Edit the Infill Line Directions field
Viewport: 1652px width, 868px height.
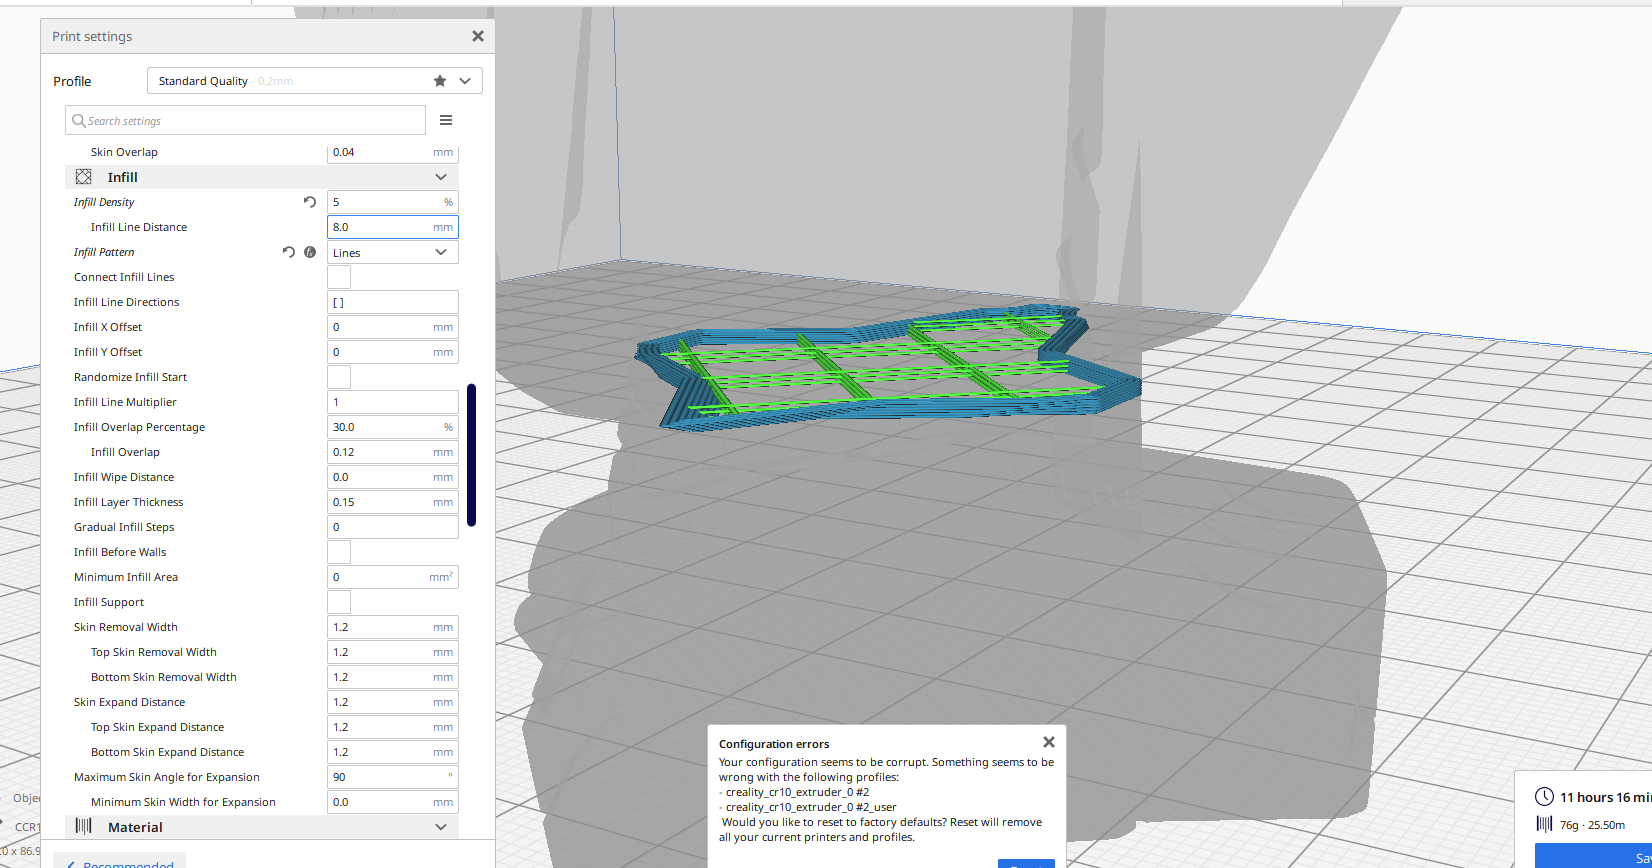coord(393,302)
